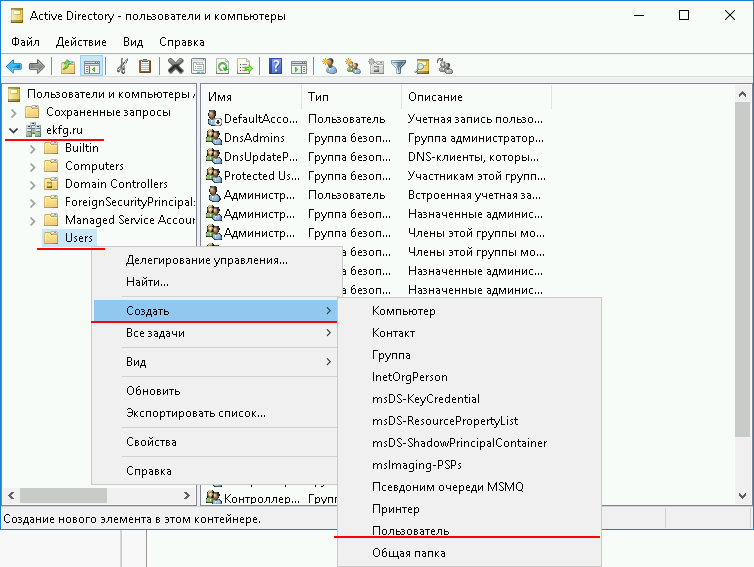The image size is (754, 567).
Task: Collapse the ekfg.ru domain node
Action: pyautogui.click(x=13, y=130)
